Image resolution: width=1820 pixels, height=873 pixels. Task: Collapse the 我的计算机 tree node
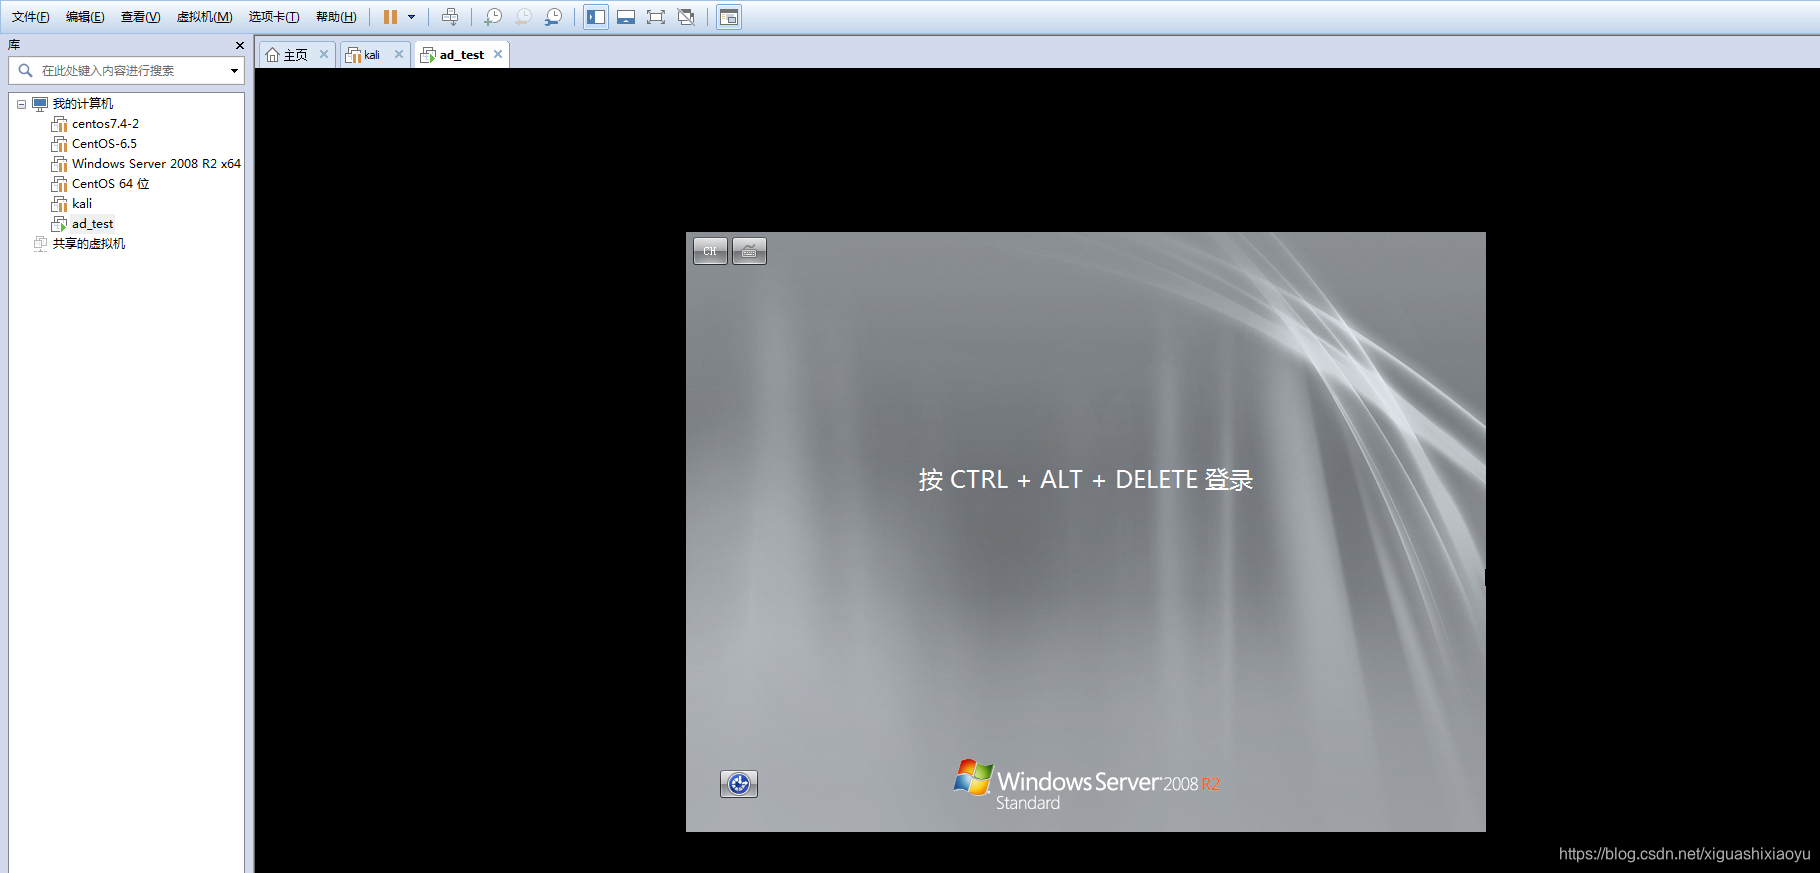click(21, 104)
